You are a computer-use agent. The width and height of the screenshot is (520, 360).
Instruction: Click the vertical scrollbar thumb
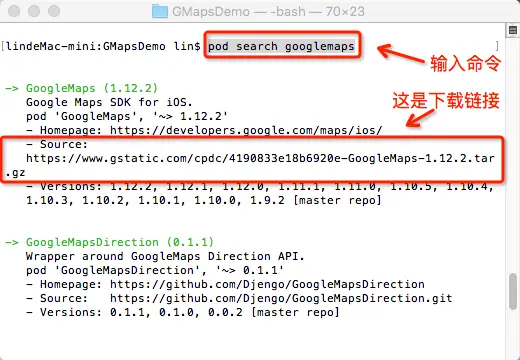pyautogui.click(x=513, y=292)
